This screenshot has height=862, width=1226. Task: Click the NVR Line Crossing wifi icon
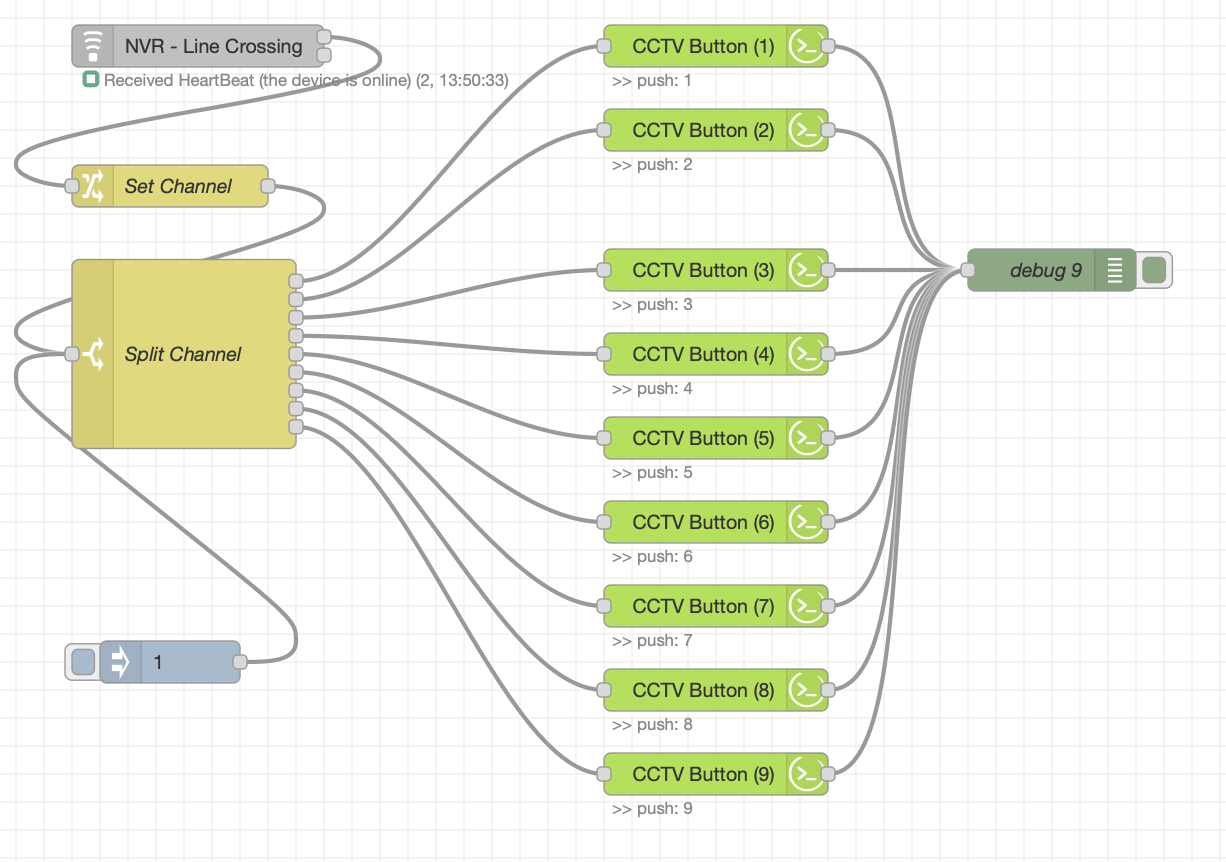pos(93,46)
